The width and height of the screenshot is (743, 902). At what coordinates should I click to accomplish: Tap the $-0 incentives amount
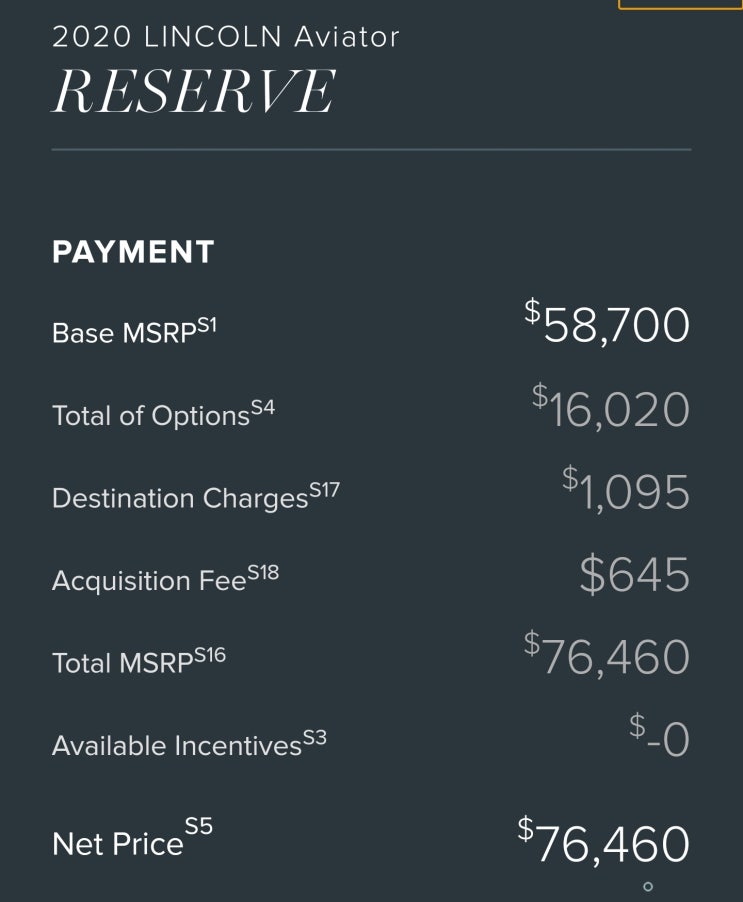(x=659, y=736)
